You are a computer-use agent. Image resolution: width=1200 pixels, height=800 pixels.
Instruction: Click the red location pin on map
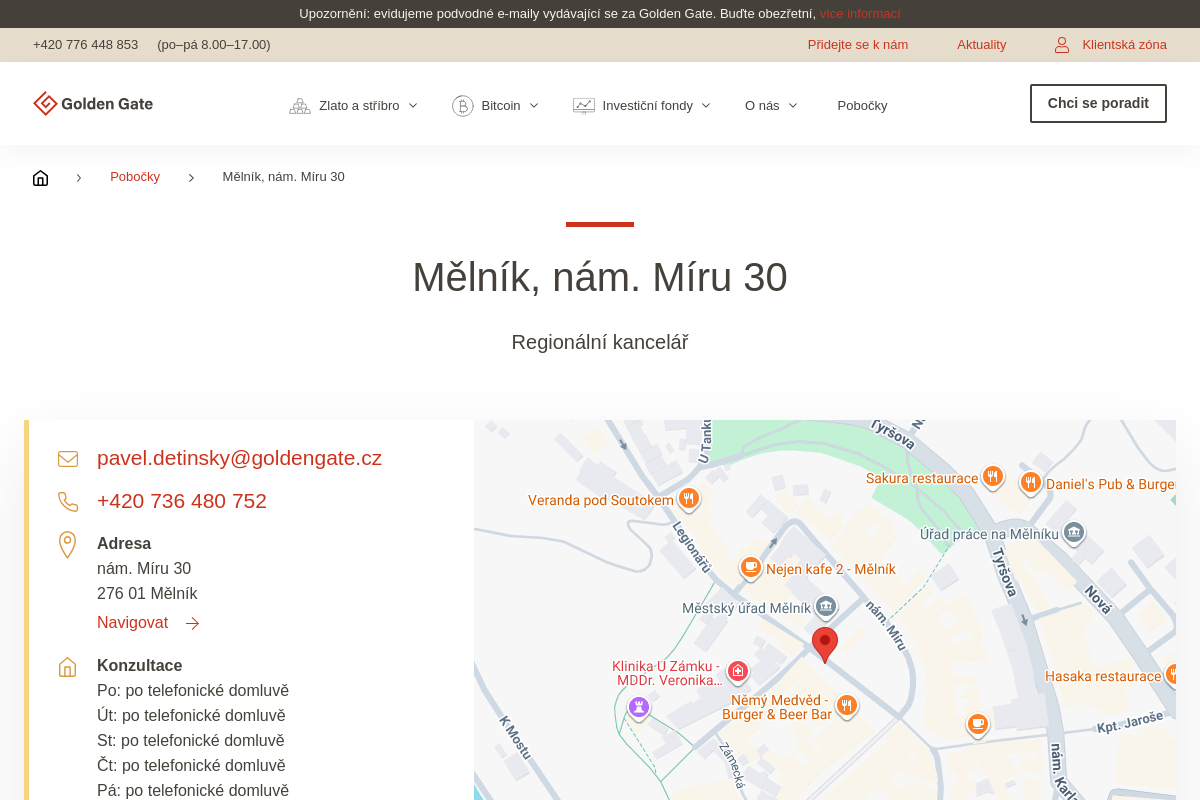pos(825,643)
